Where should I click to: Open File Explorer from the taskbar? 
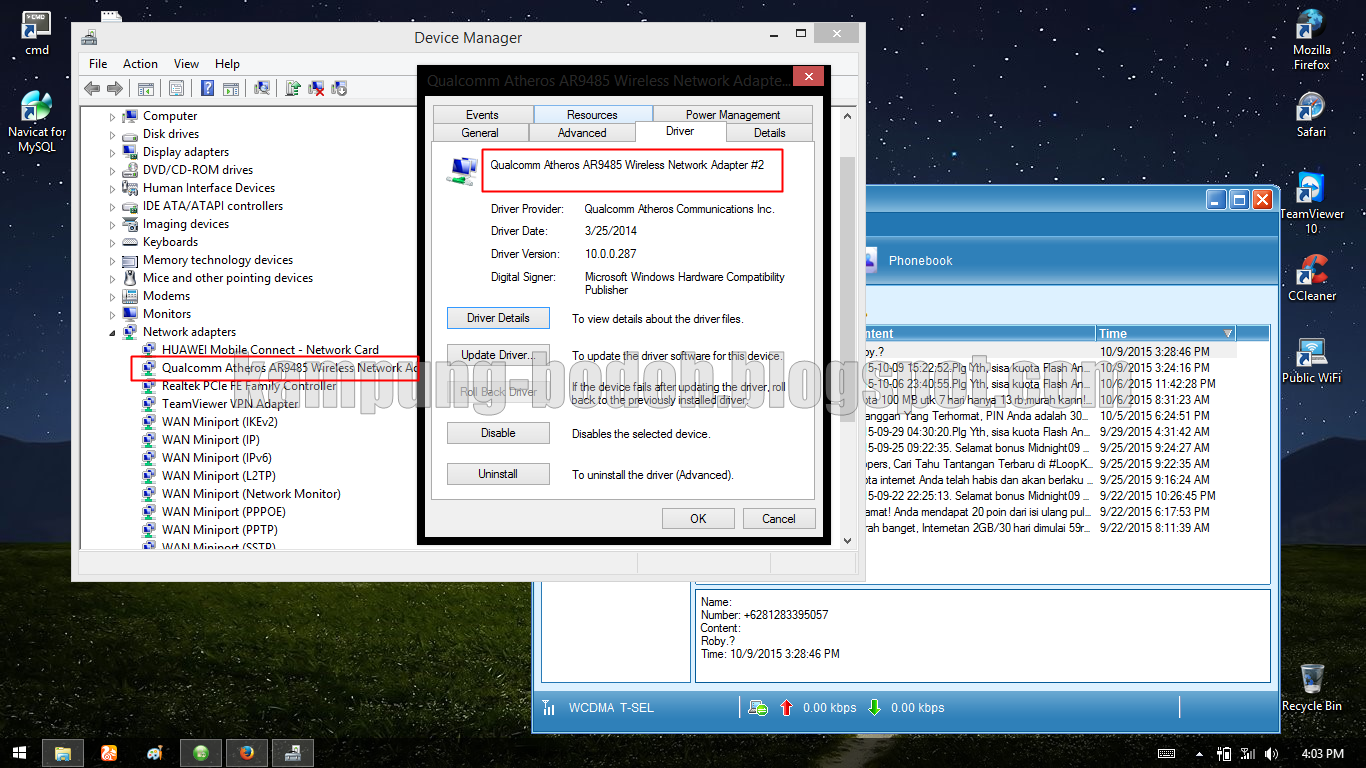63,753
